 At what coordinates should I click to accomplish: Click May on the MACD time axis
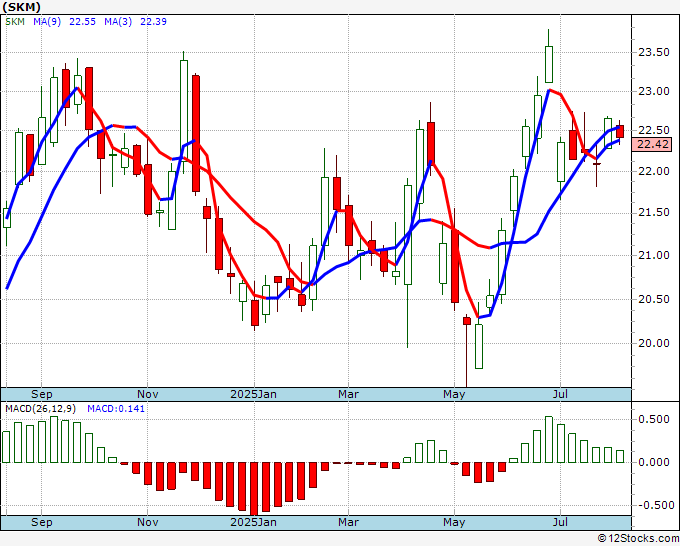pyautogui.click(x=454, y=522)
